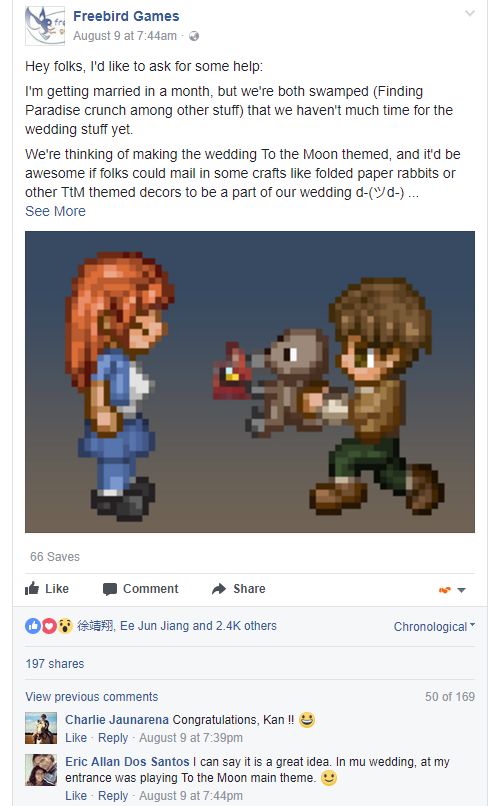The width and height of the screenshot is (500, 806).
Task: Open Eric Allan Dos Santos's avatar
Action: tap(41, 770)
